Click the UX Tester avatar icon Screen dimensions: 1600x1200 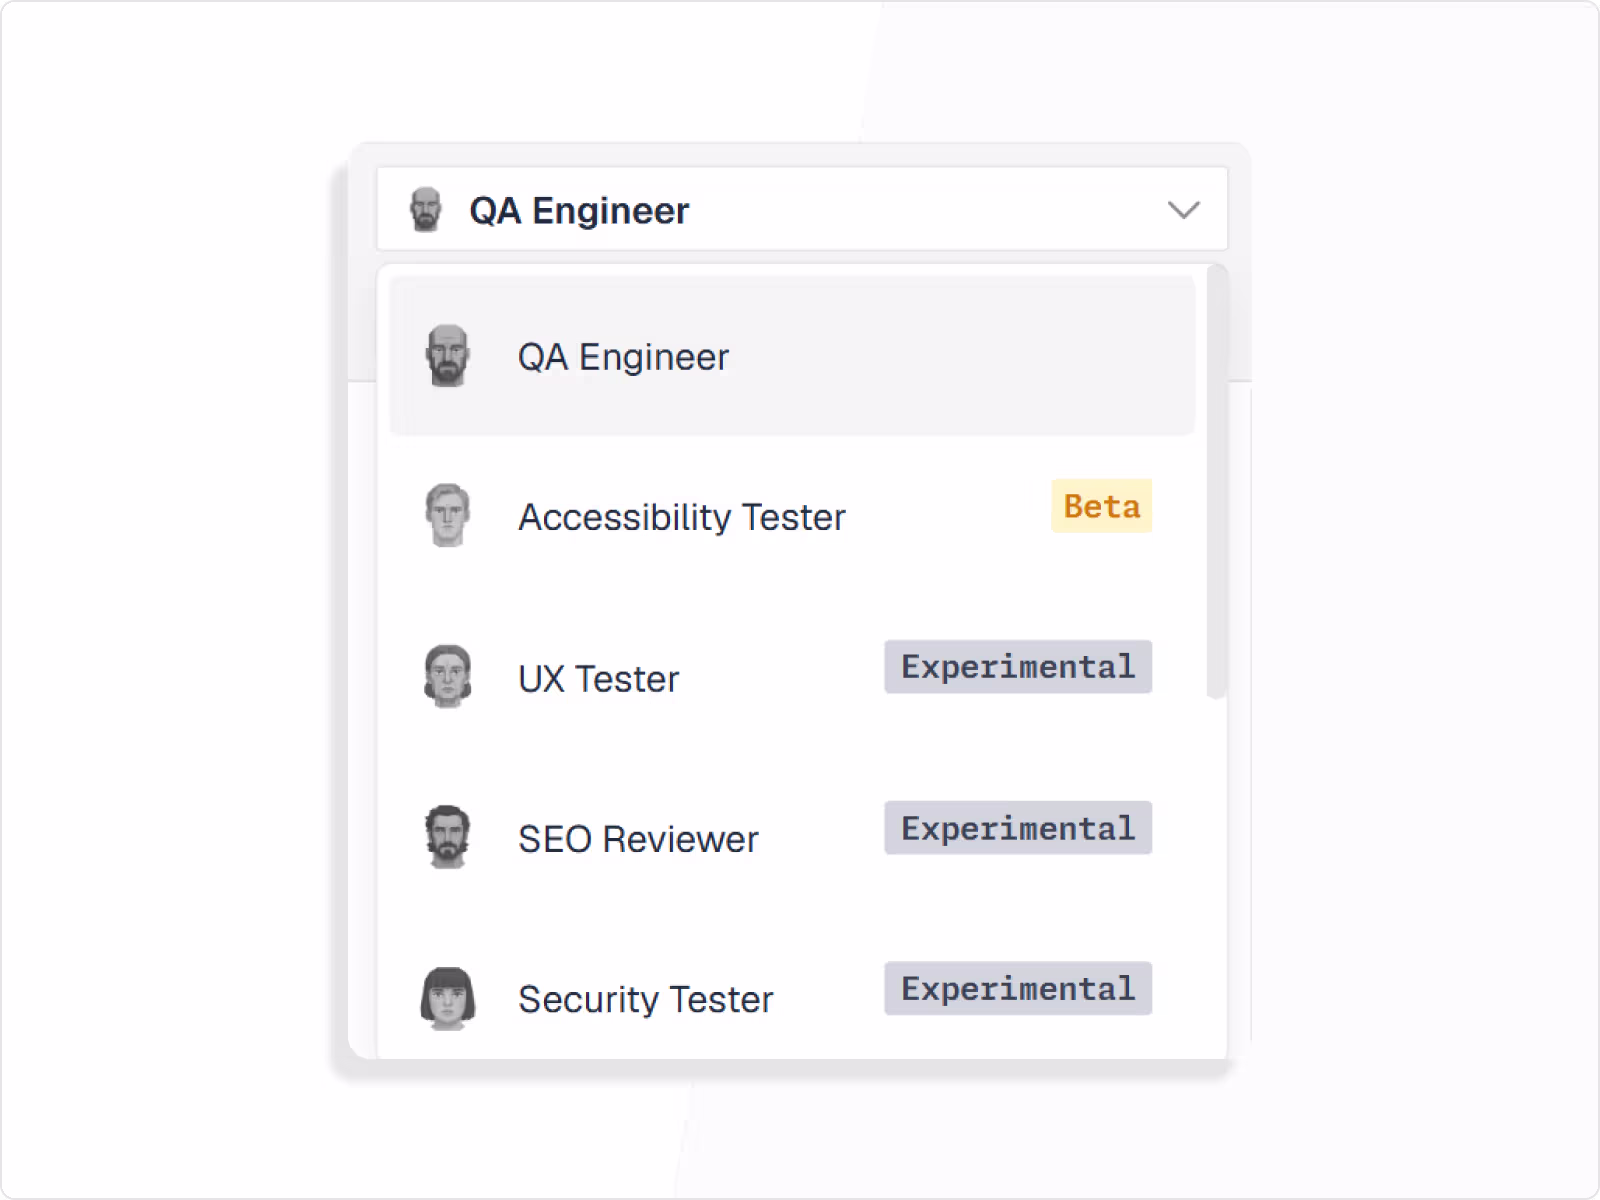tap(447, 677)
